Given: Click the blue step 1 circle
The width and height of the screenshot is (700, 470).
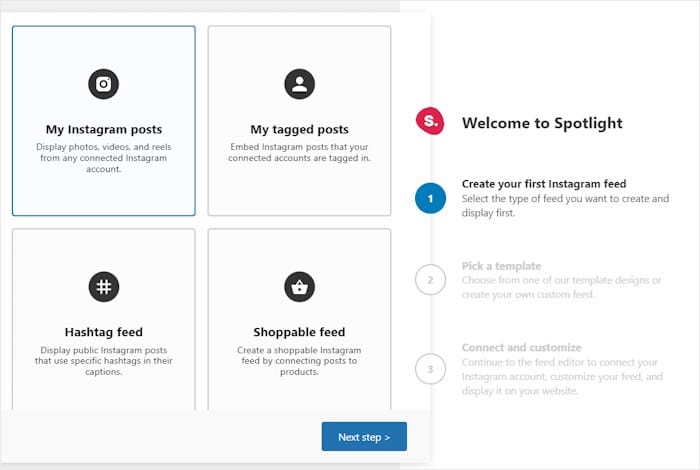Looking at the screenshot, I should (430, 199).
